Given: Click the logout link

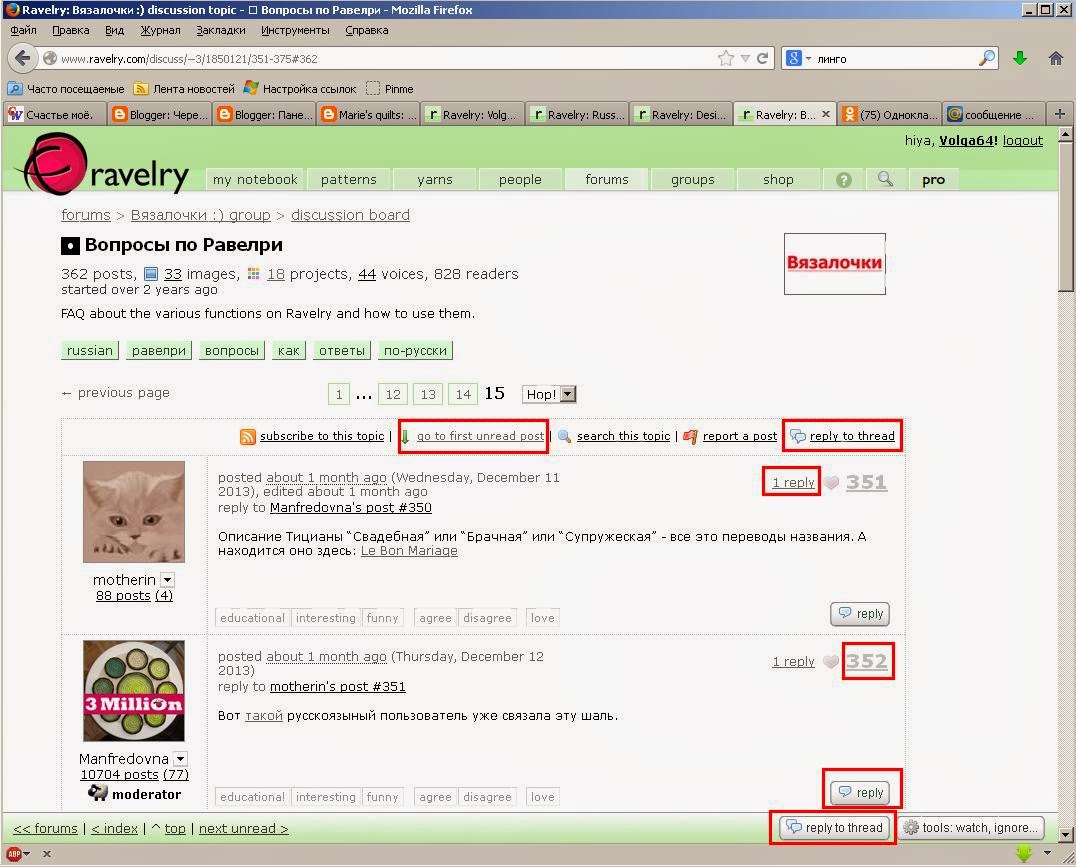Looking at the screenshot, I should point(1022,141).
